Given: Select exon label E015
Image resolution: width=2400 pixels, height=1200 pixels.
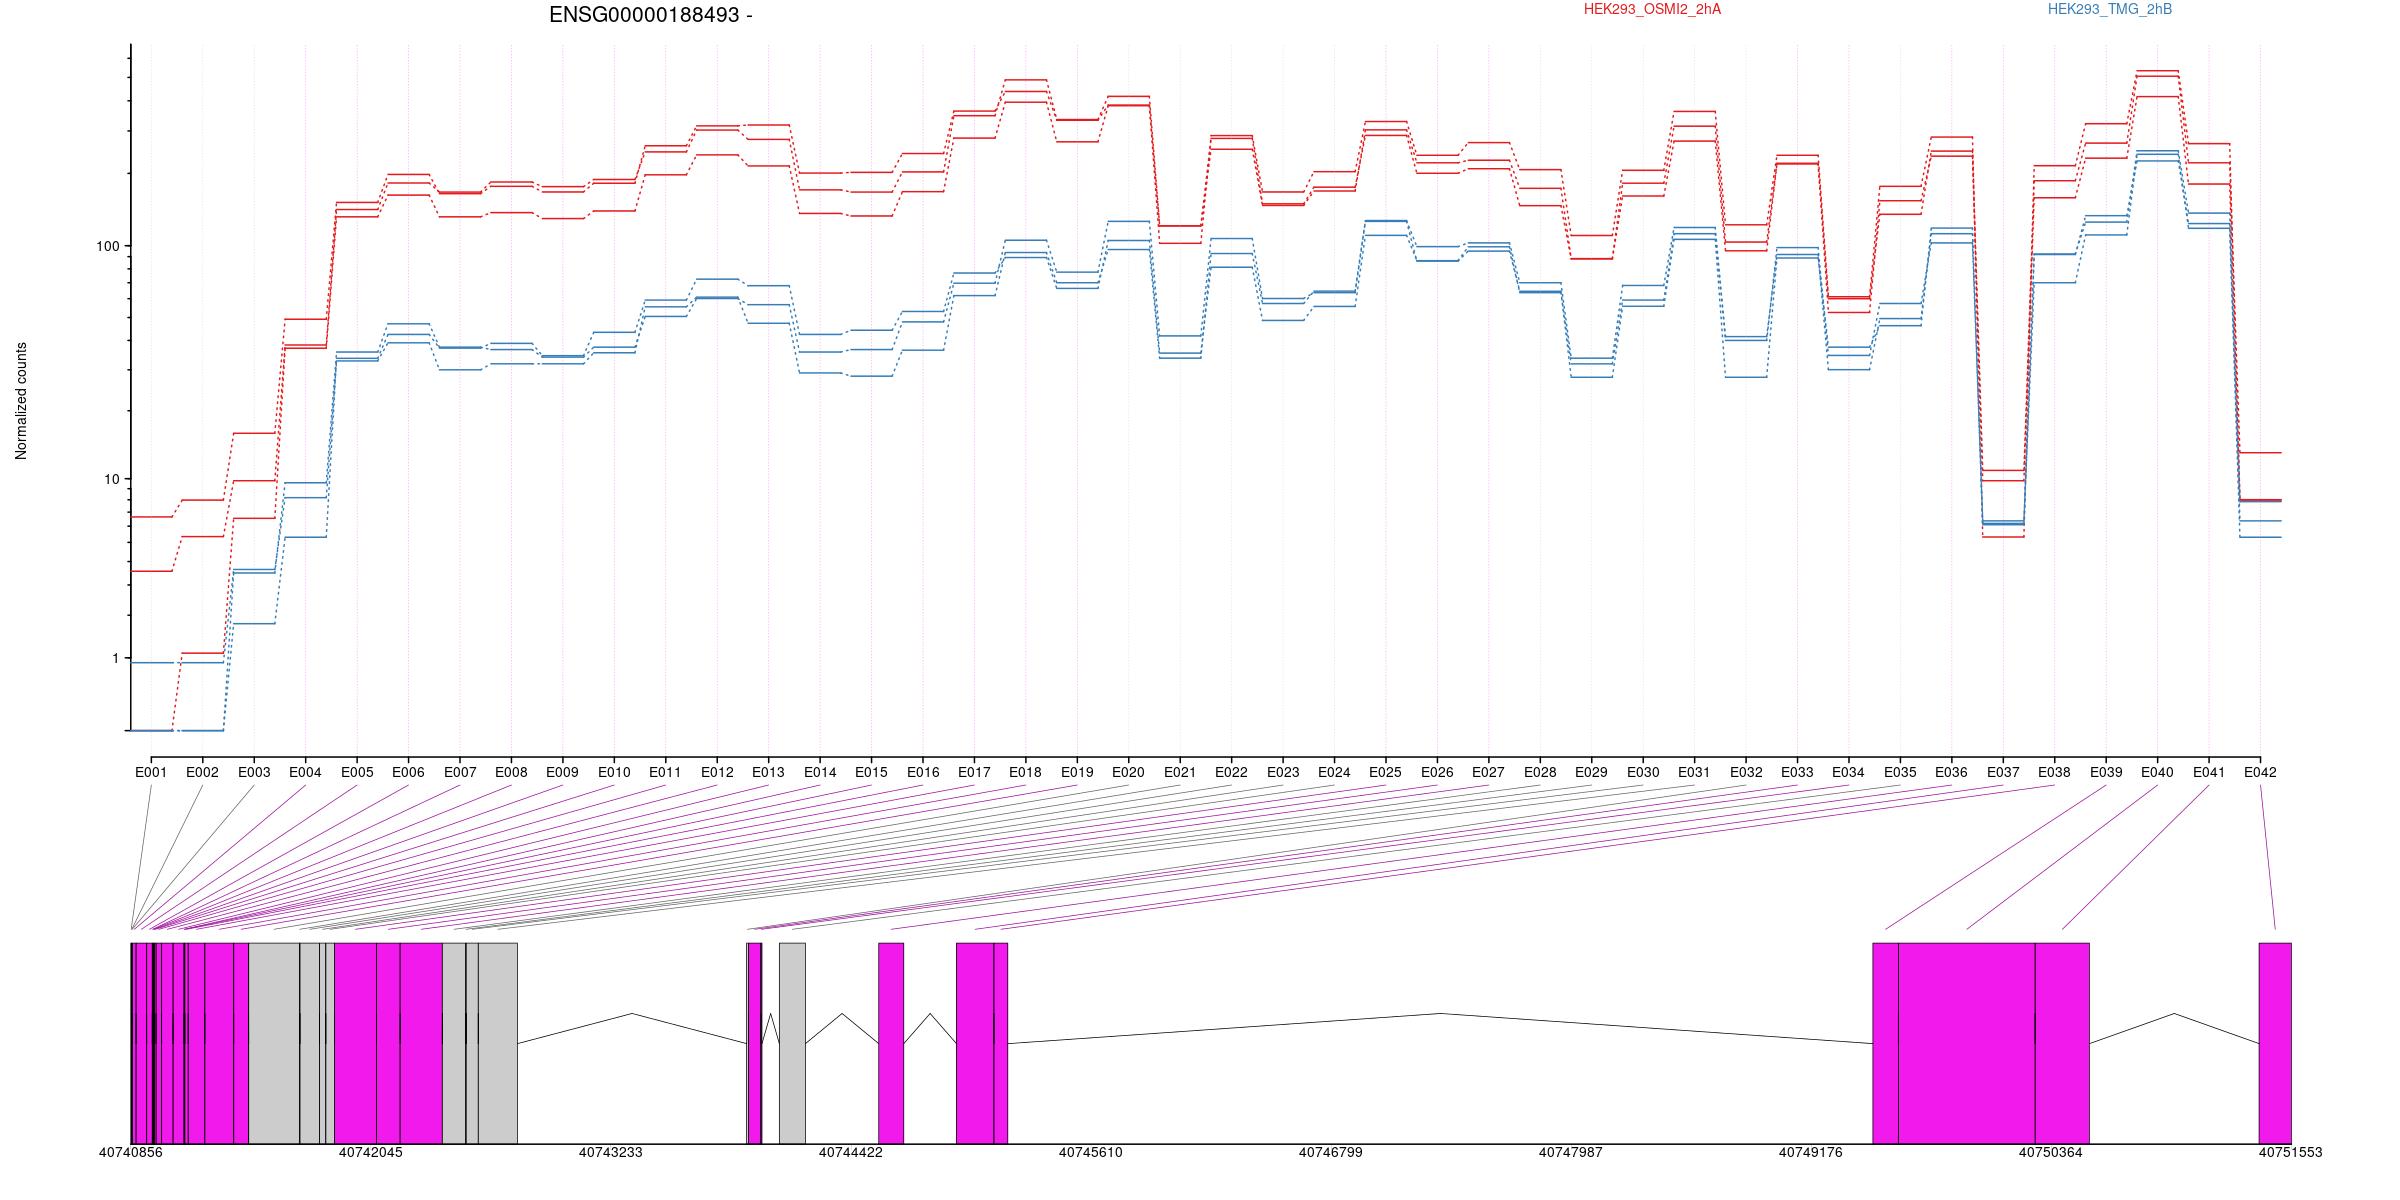Looking at the screenshot, I should point(871,772).
